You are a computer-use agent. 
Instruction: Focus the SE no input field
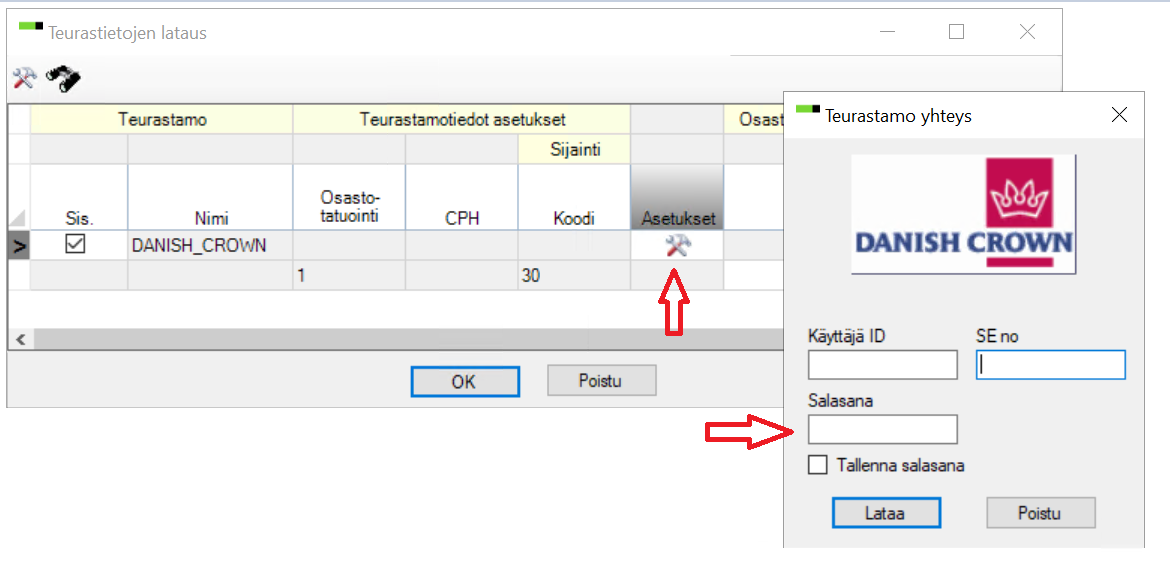point(1051,365)
